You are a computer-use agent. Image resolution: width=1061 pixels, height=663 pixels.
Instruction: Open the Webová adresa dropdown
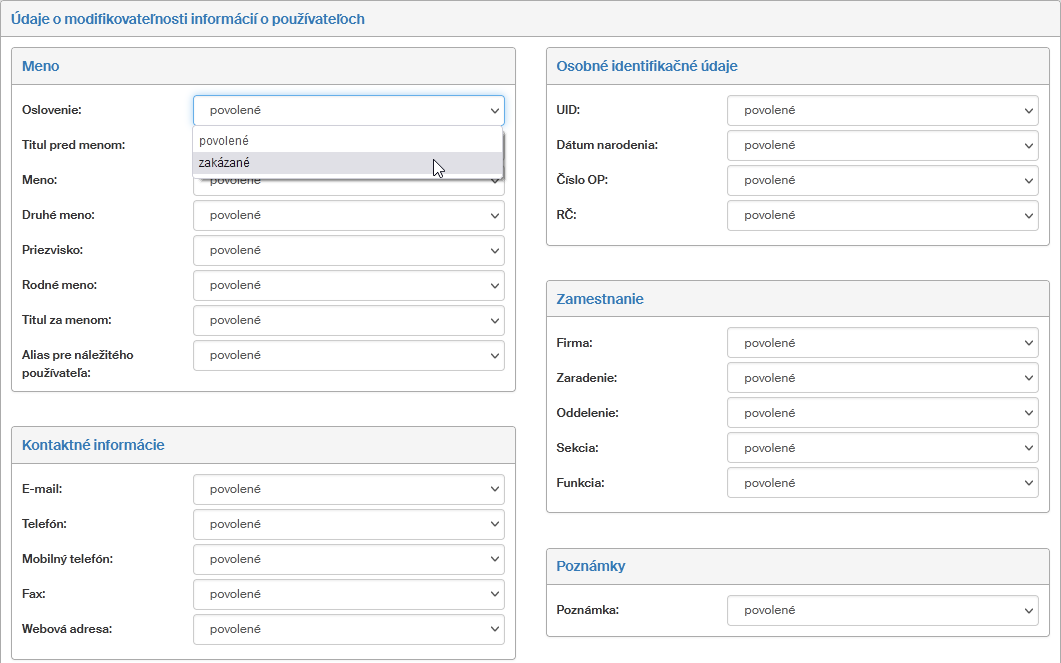[x=348, y=630]
